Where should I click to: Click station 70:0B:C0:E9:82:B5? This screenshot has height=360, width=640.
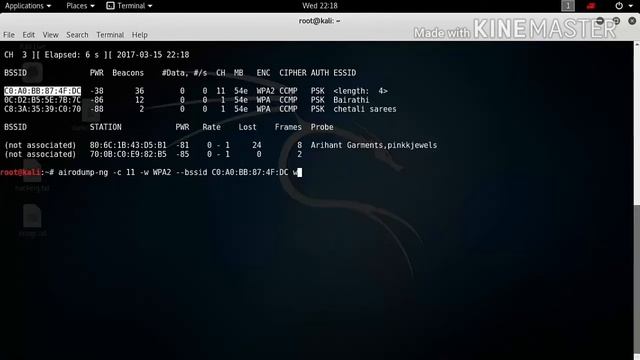(128, 154)
